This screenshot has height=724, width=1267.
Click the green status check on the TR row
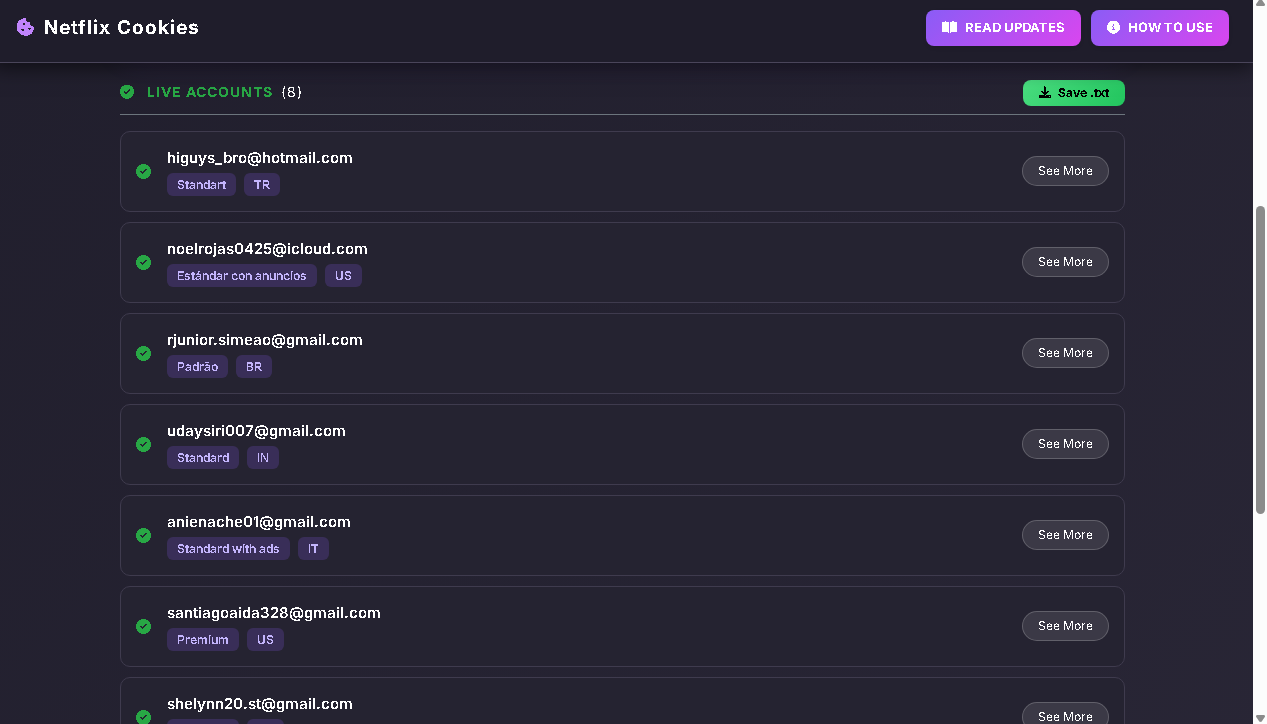[144, 171]
